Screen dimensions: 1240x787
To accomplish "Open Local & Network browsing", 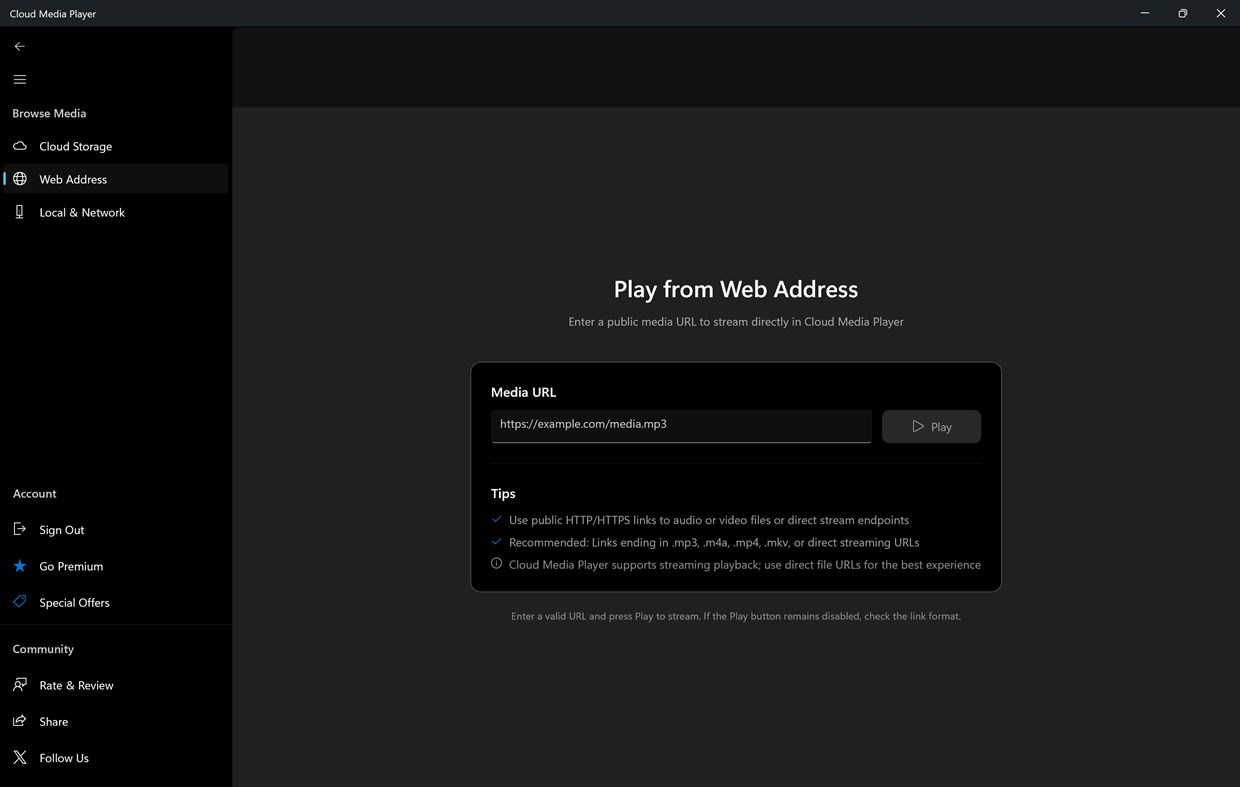I will click(x=19, y=212).
